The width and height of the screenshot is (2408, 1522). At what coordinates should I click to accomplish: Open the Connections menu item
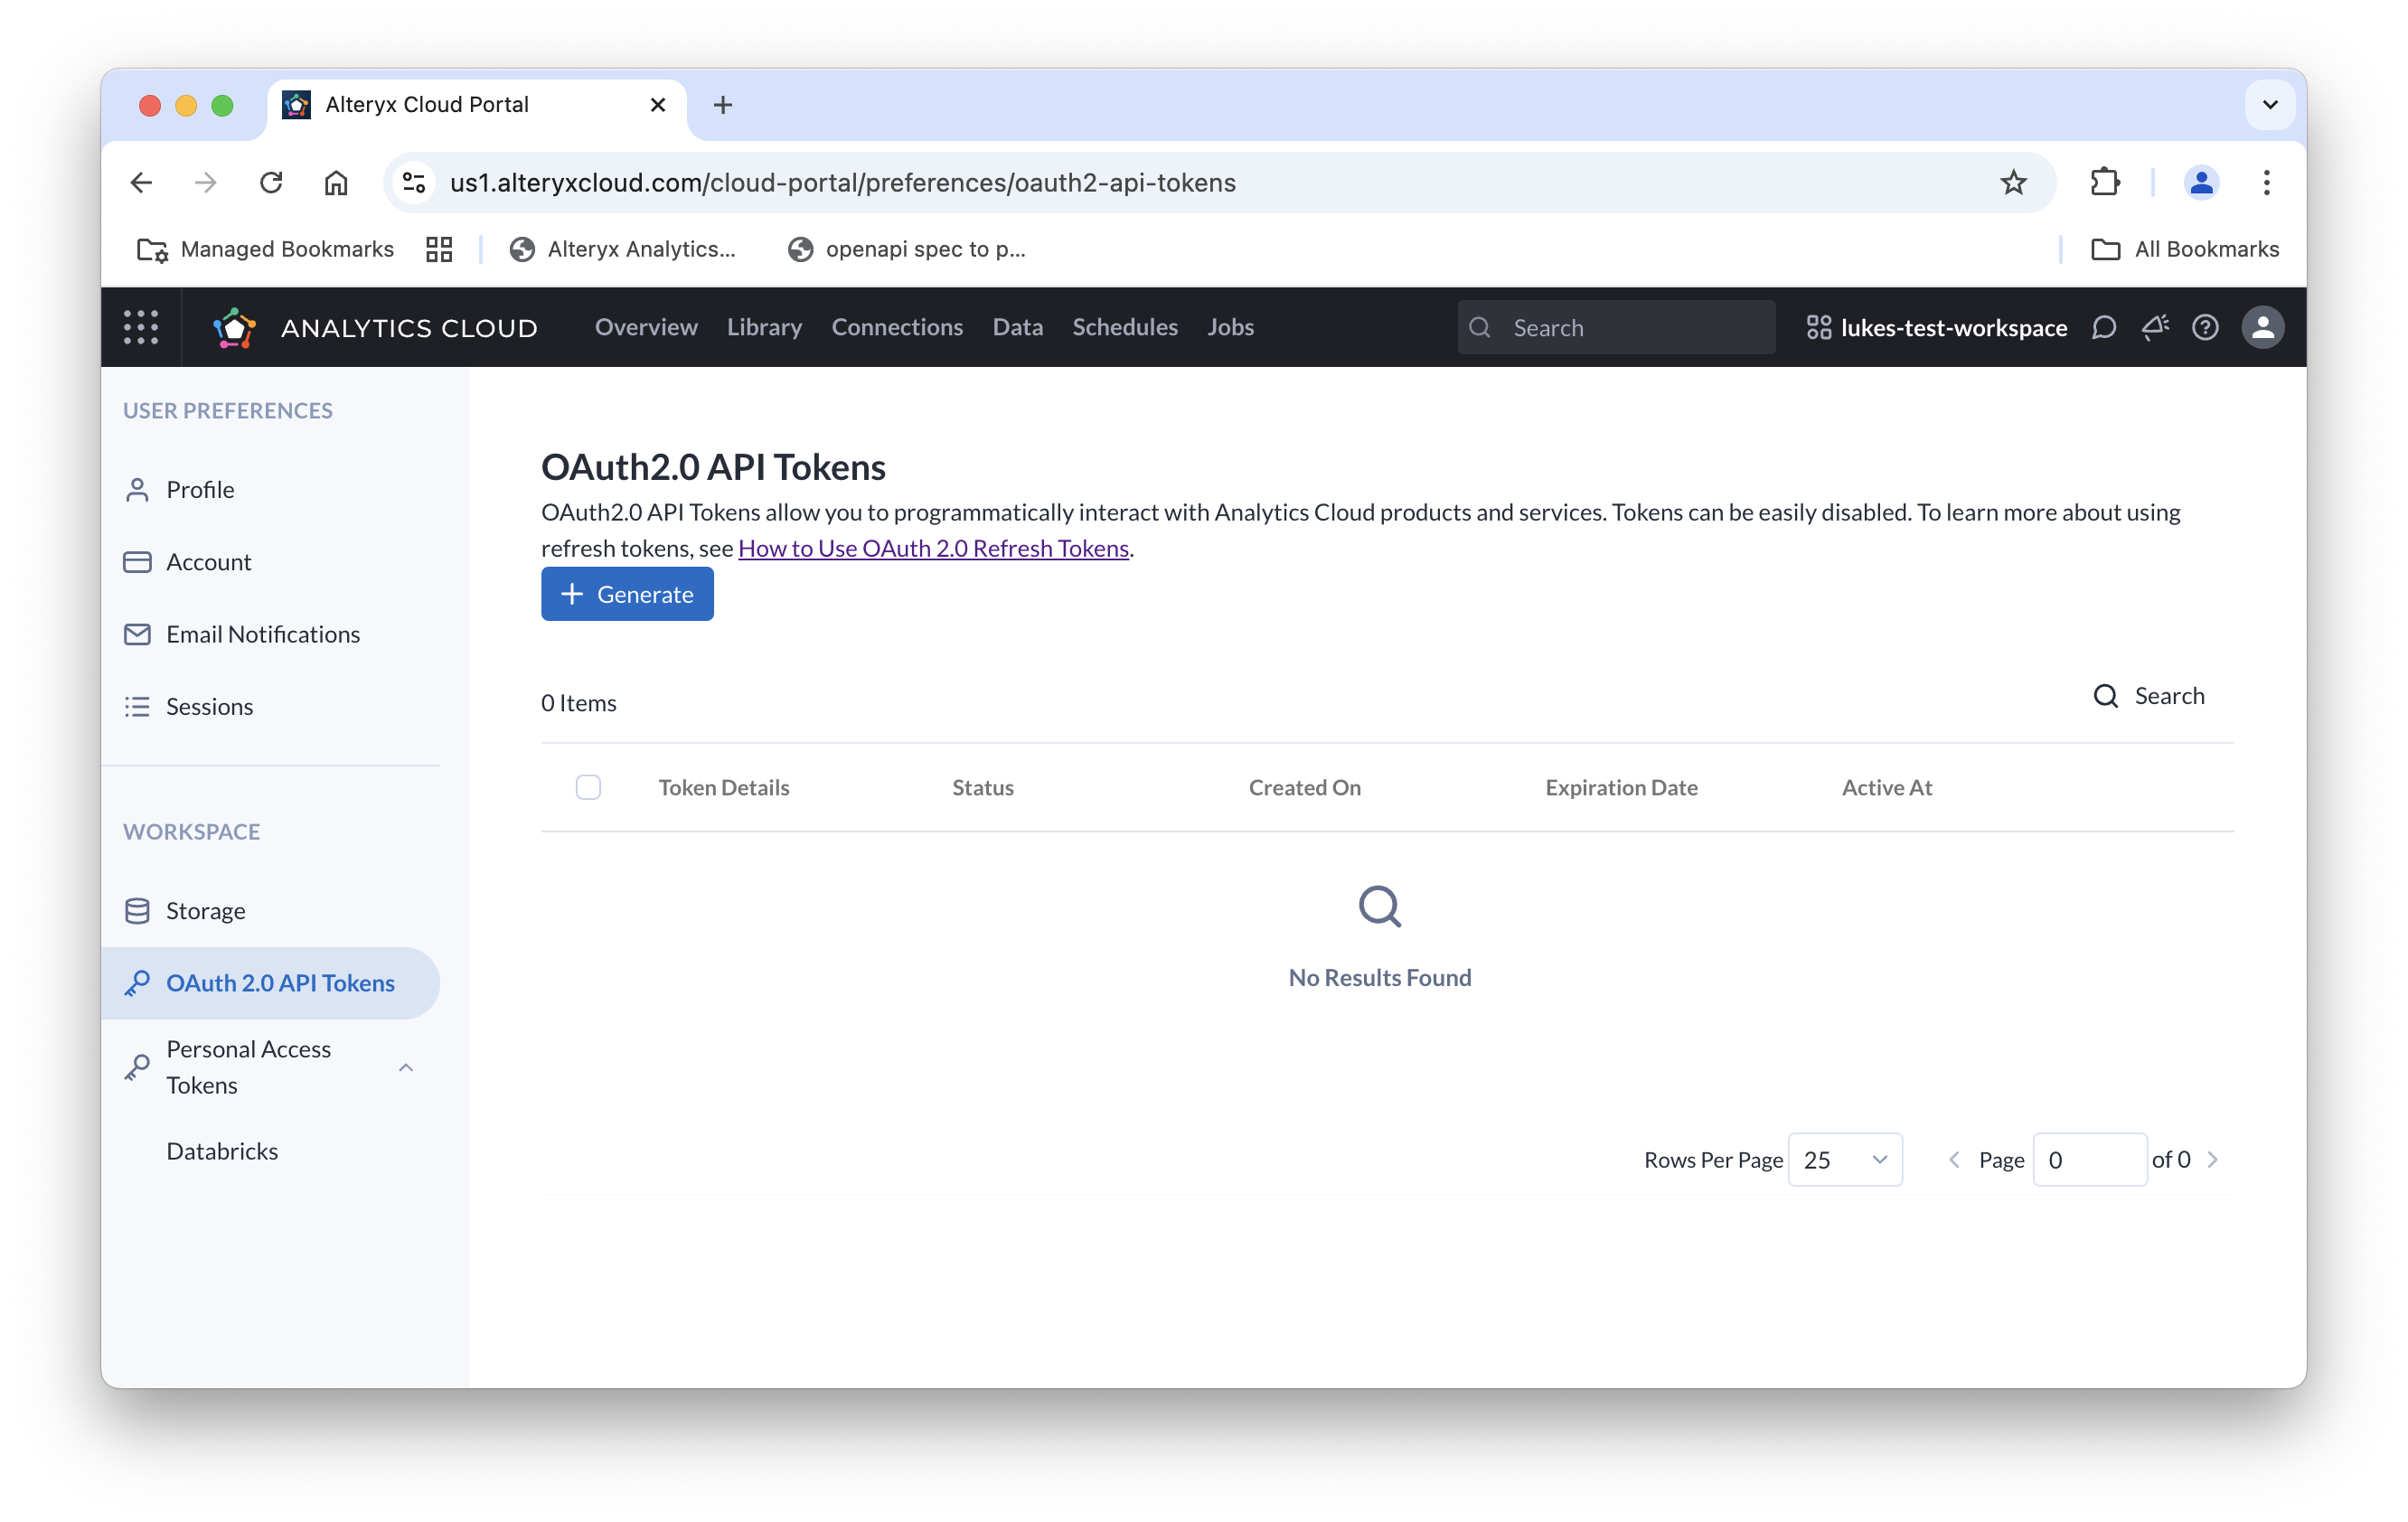point(897,327)
